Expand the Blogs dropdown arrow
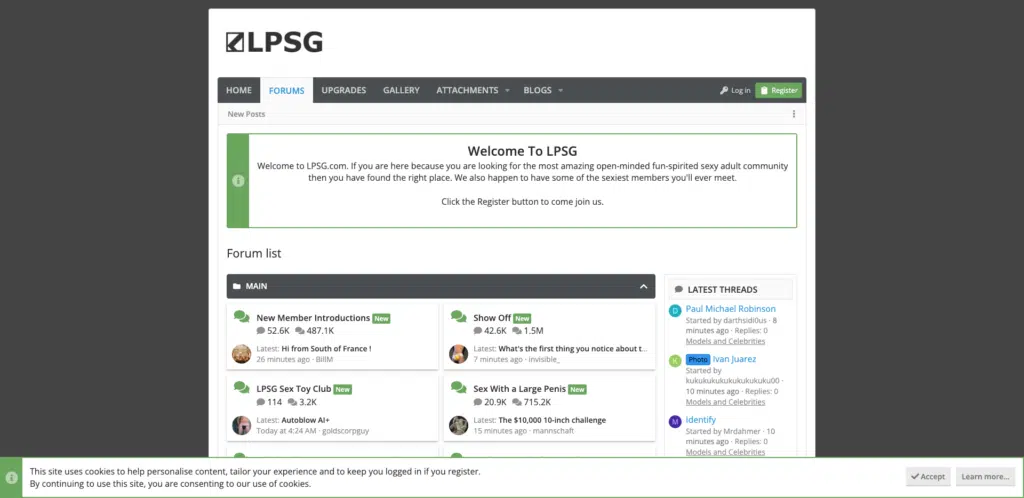Viewport: 1024px width, 498px height. click(x=560, y=91)
